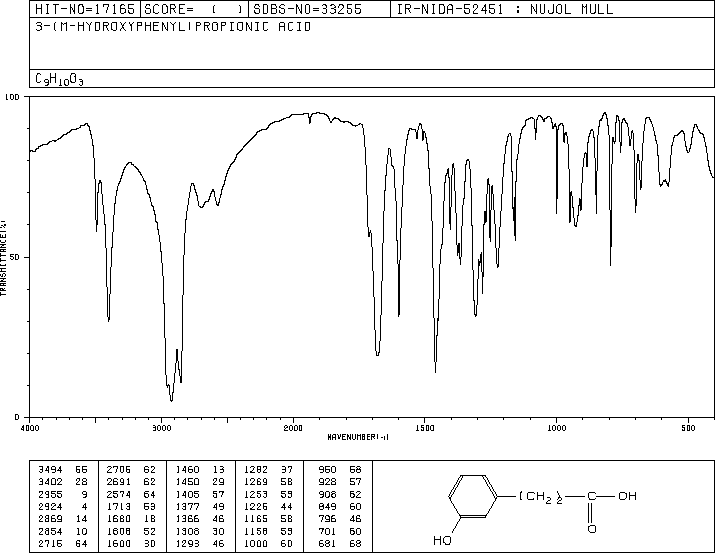Click the 1600 wavenumber cell
The image size is (715, 553).
tap(119, 544)
